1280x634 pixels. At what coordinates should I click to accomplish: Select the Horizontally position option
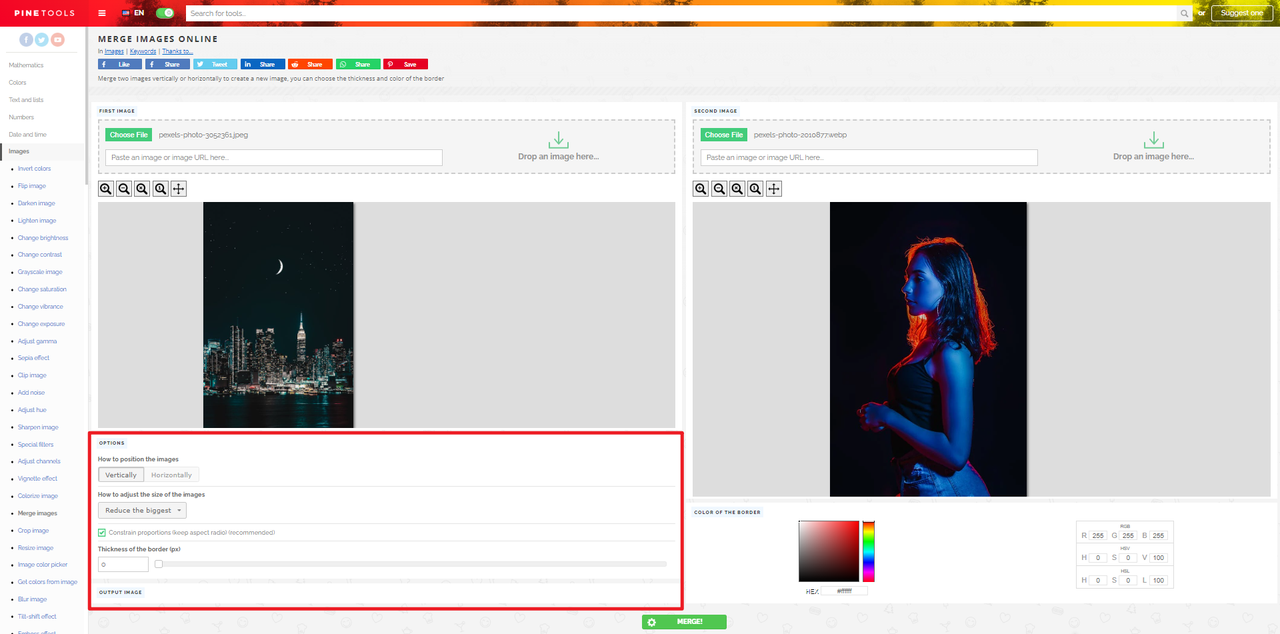(172, 475)
